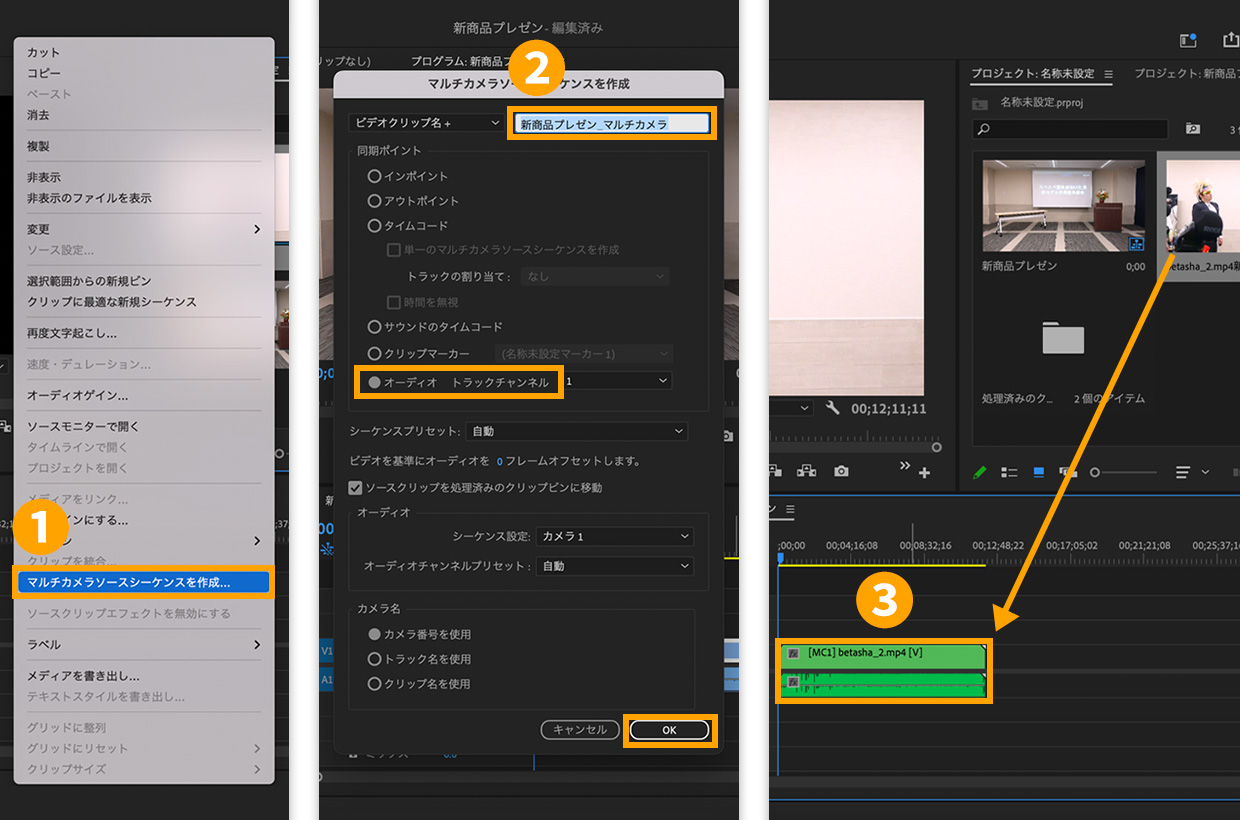The width and height of the screenshot is (1240, 820).
Task: Select the オーディオ sync radio button
Action: pyautogui.click(x=375, y=382)
